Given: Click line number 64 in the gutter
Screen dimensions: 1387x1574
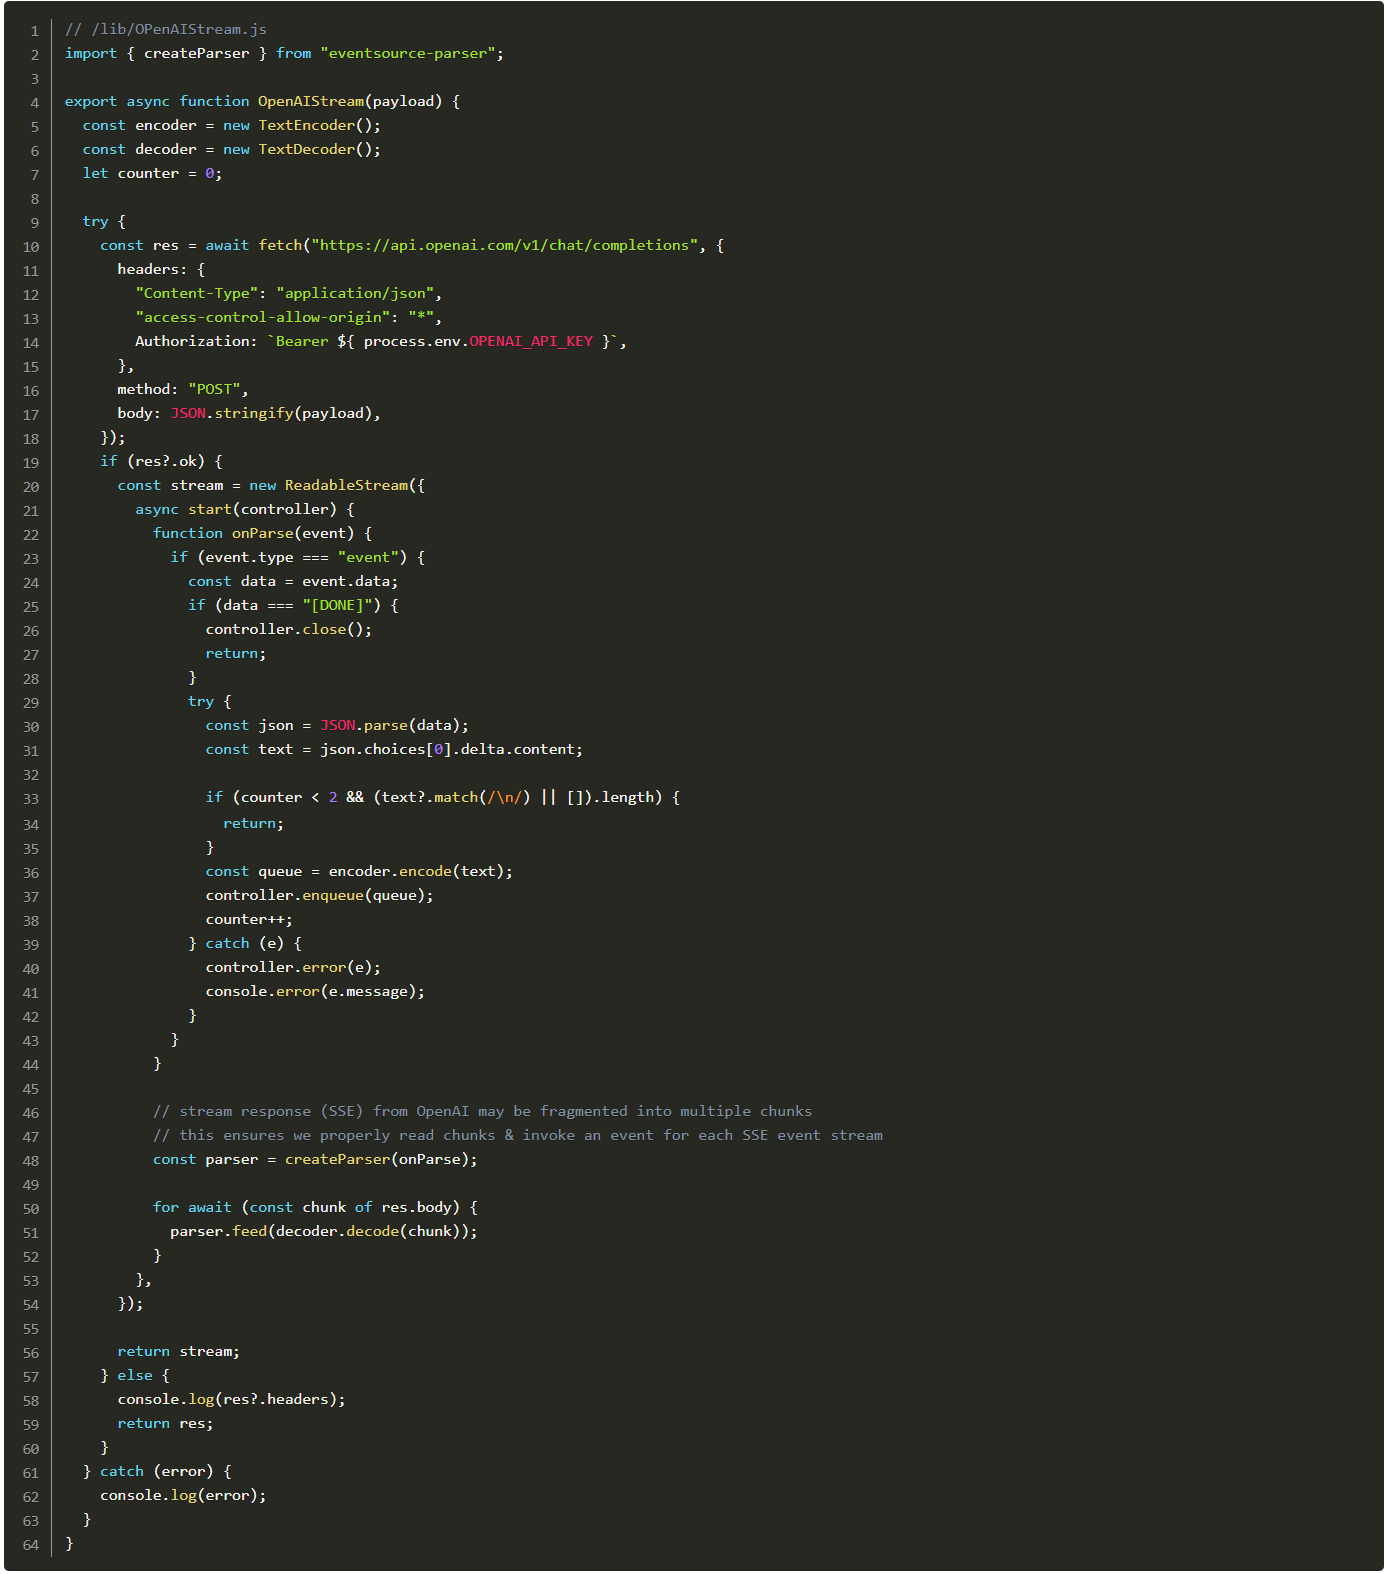Looking at the screenshot, I should click(31, 1545).
